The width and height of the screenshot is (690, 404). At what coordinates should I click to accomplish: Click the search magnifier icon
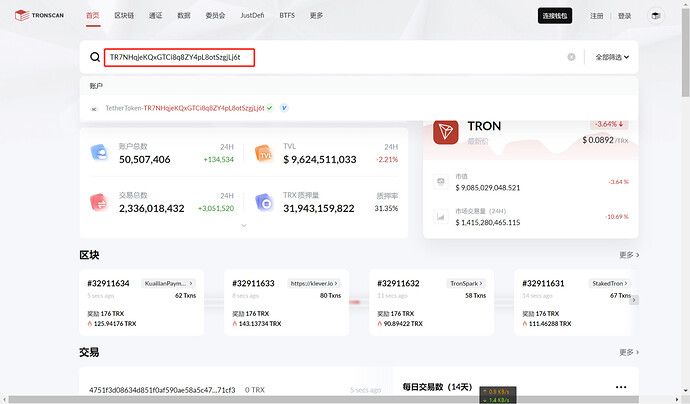click(x=95, y=57)
